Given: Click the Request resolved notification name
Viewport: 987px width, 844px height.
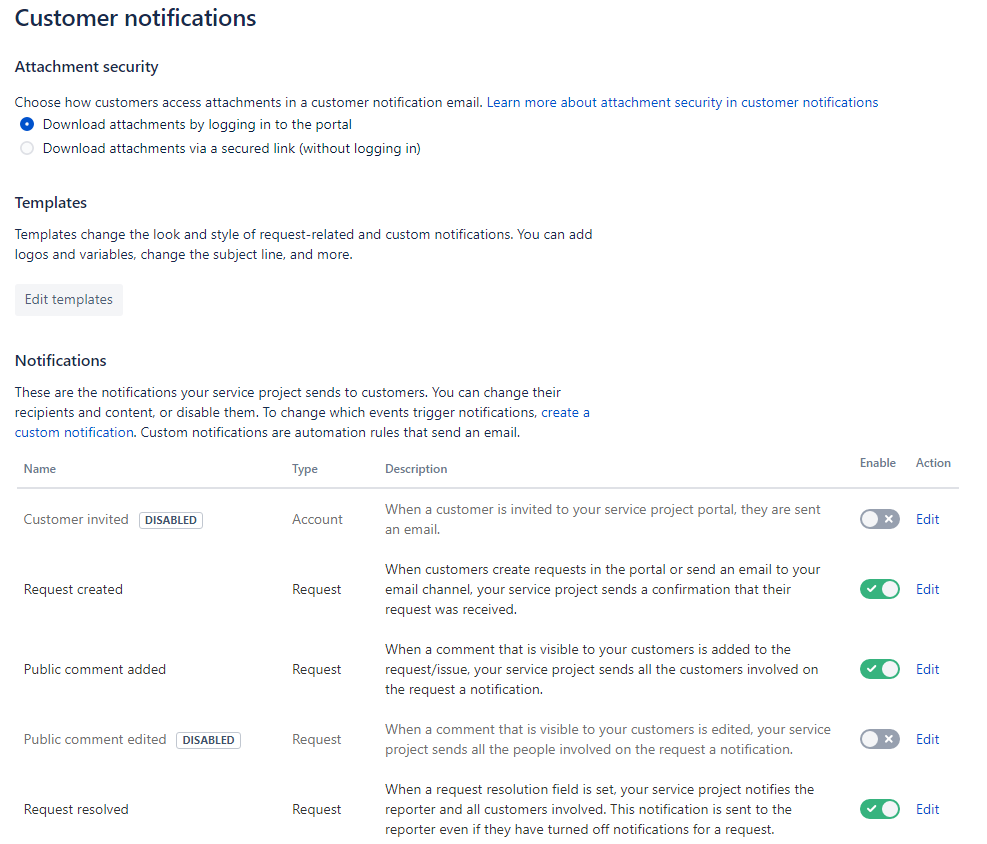Looking at the screenshot, I should pos(76,809).
